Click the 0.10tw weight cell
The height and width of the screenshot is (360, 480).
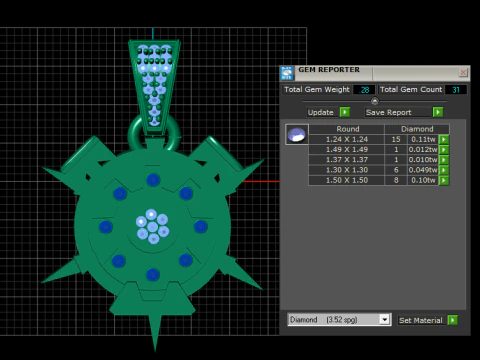[x=423, y=180]
